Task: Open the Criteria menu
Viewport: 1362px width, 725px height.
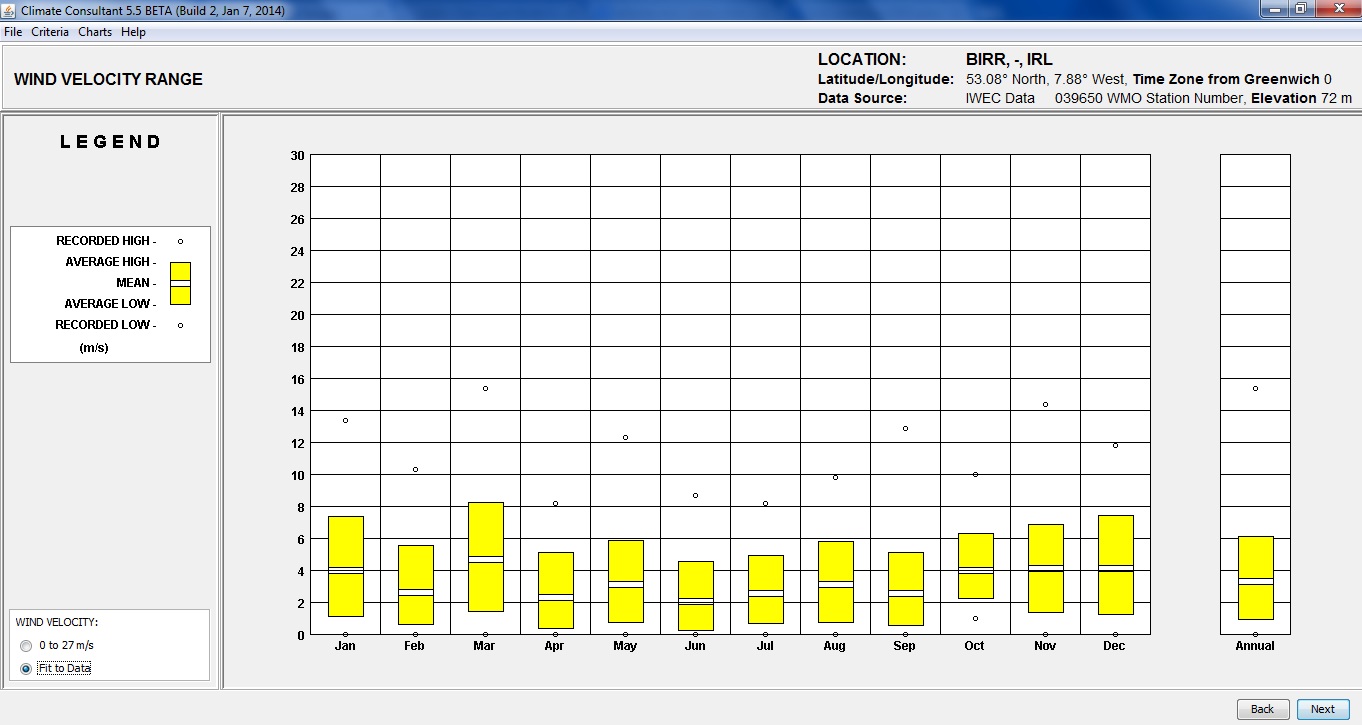Action: click(50, 32)
